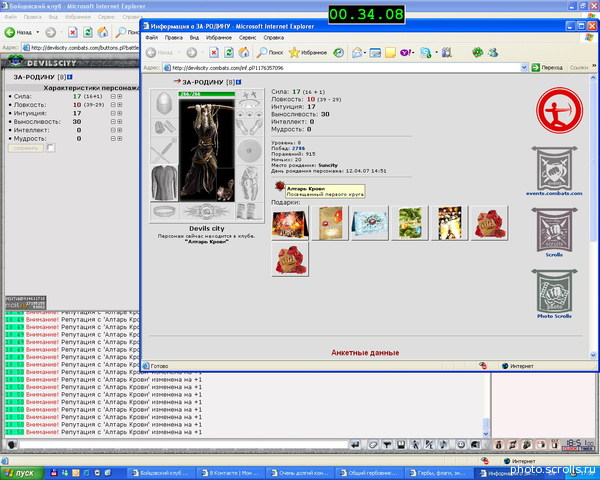Click the Mail envelope toolbar icon
The width and height of the screenshot is (600, 480).
click(357, 52)
